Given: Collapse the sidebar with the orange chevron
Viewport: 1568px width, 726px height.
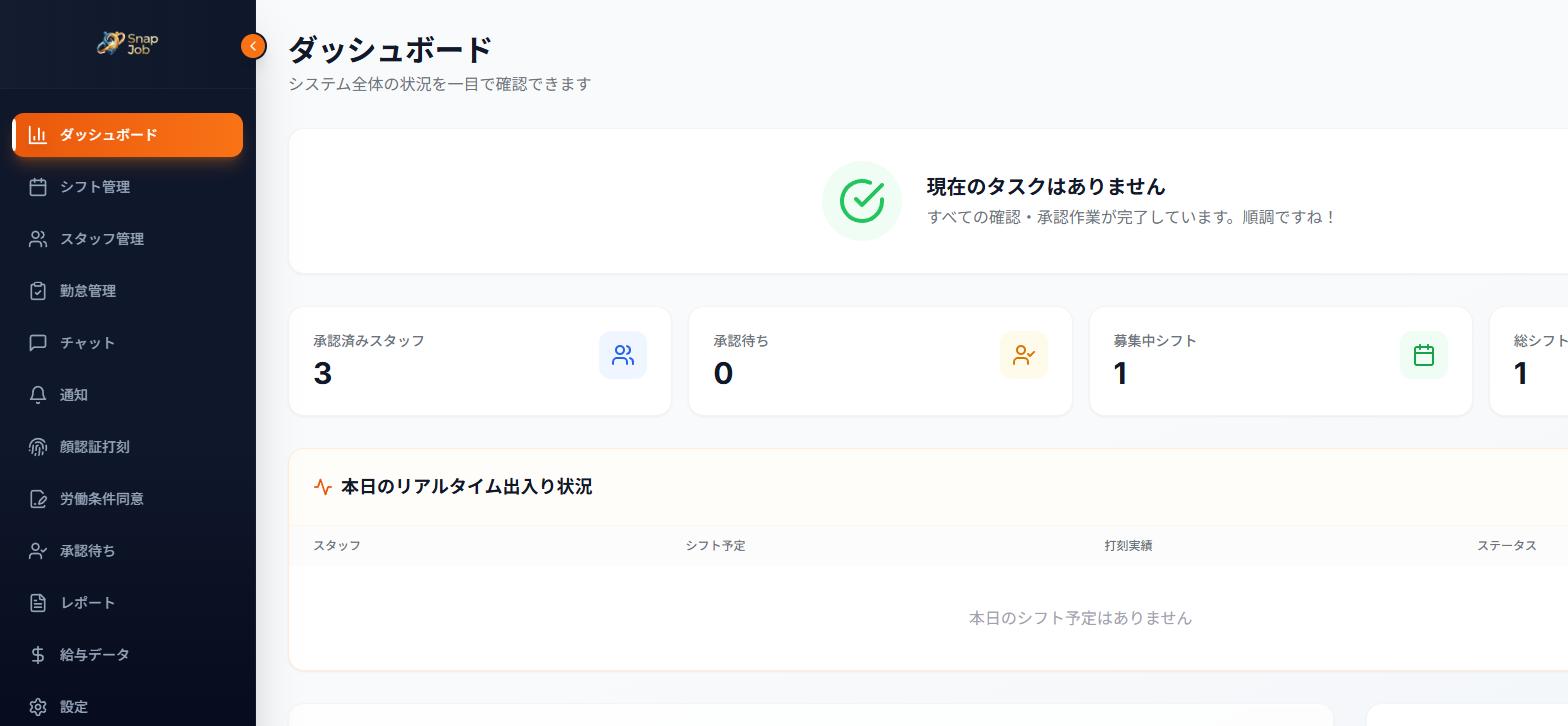Looking at the screenshot, I should (x=253, y=46).
